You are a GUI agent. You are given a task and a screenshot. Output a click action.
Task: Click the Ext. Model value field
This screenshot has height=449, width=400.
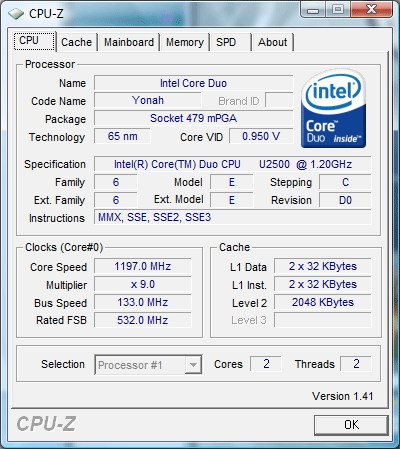point(232,200)
